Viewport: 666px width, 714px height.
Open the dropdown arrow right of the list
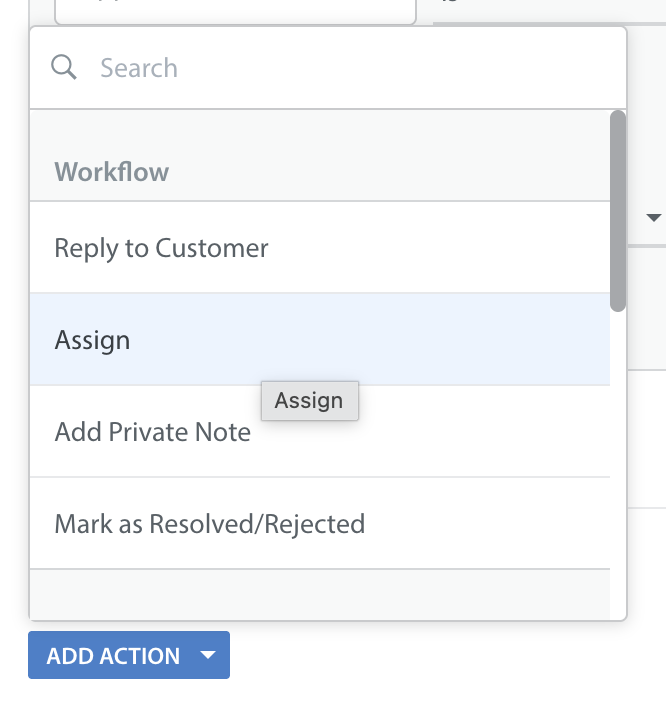655,218
